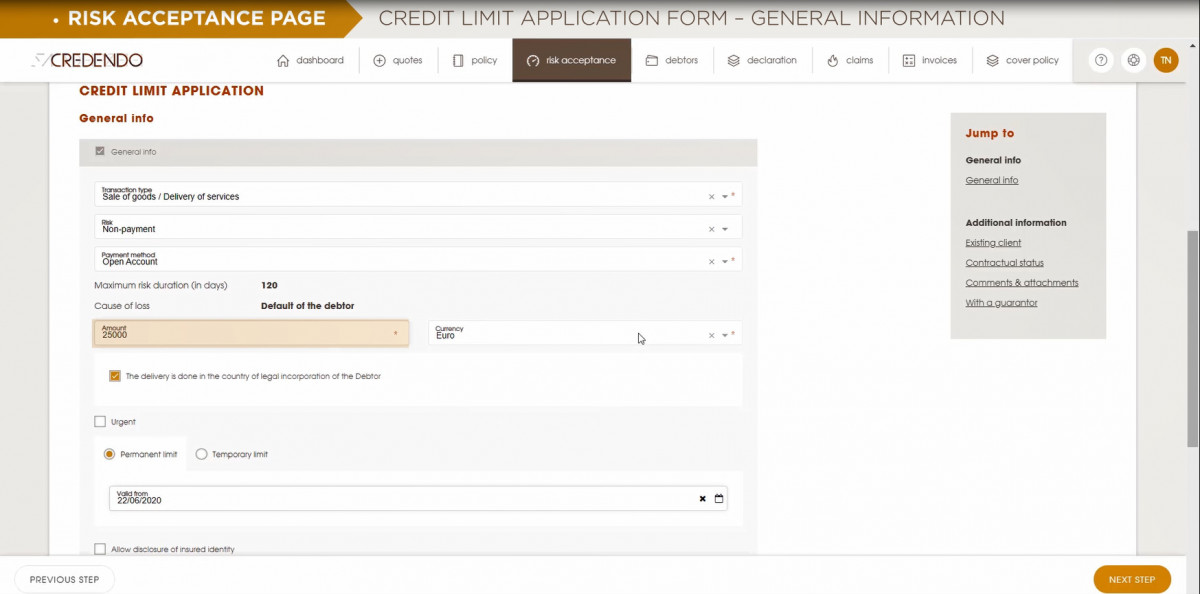Image resolution: width=1200 pixels, height=594 pixels.
Task: Expand the Transaction type dropdown arrow
Action: [x=725, y=197]
